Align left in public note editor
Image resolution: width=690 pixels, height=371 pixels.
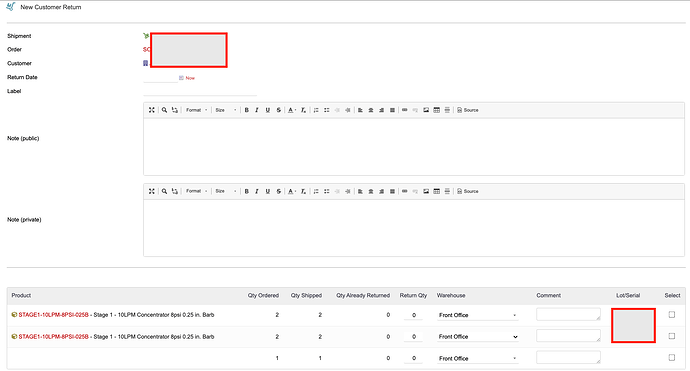[360, 110]
